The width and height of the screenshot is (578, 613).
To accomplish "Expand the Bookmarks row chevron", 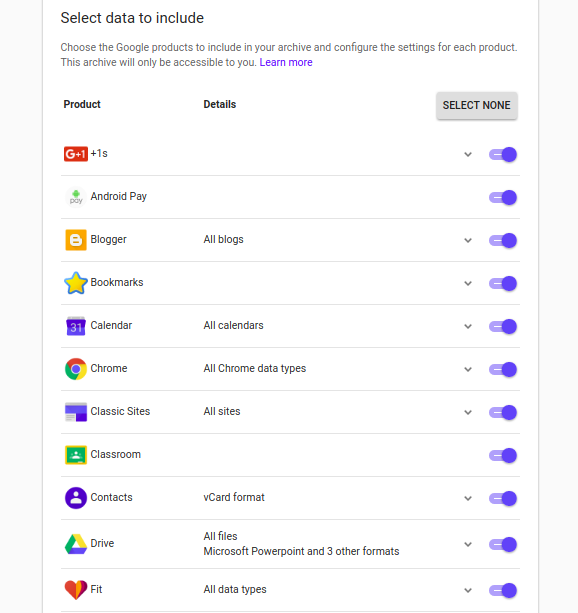I will coord(468,283).
